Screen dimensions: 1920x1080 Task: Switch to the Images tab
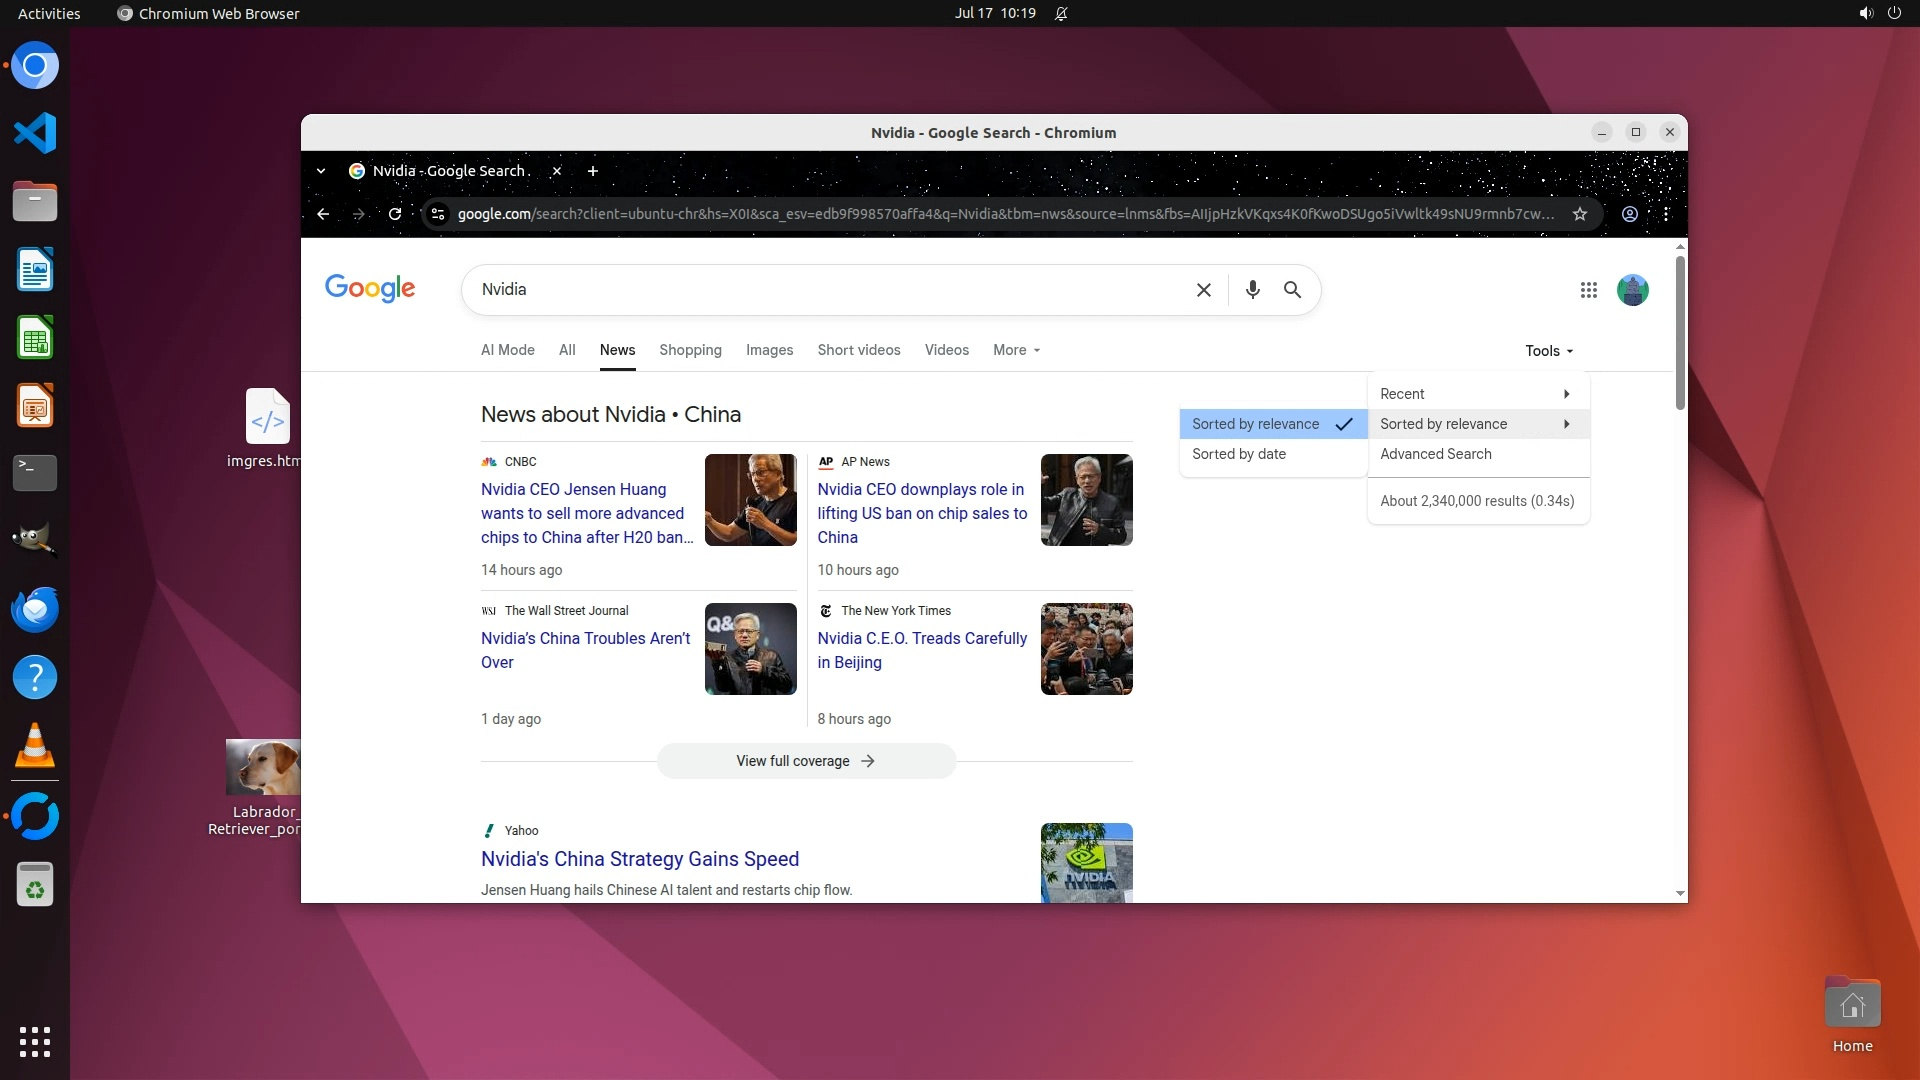click(769, 350)
